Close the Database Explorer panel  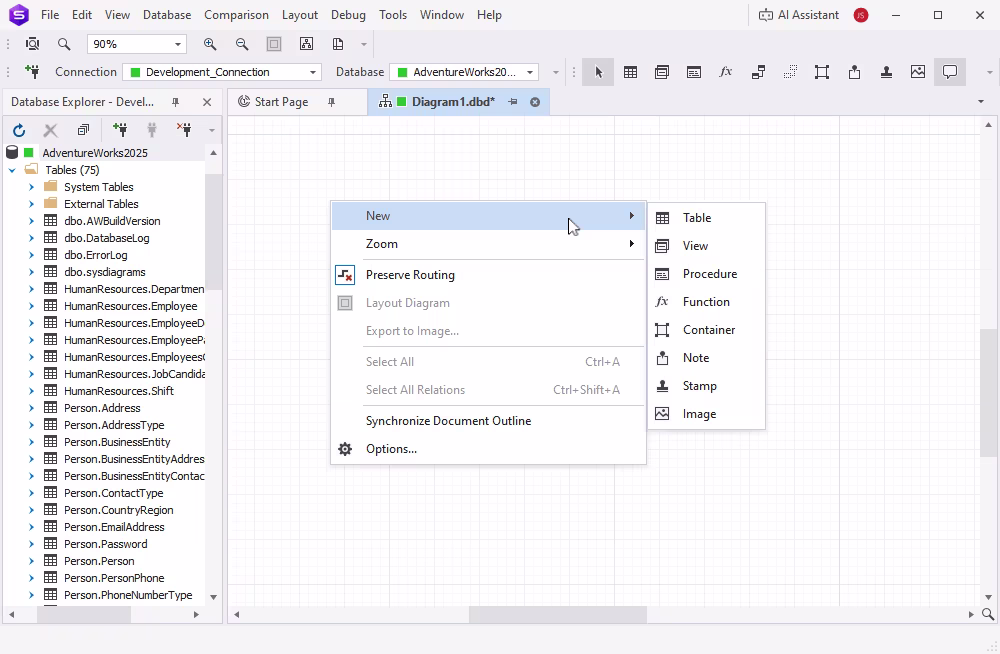pyautogui.click(x=207, y=101)
